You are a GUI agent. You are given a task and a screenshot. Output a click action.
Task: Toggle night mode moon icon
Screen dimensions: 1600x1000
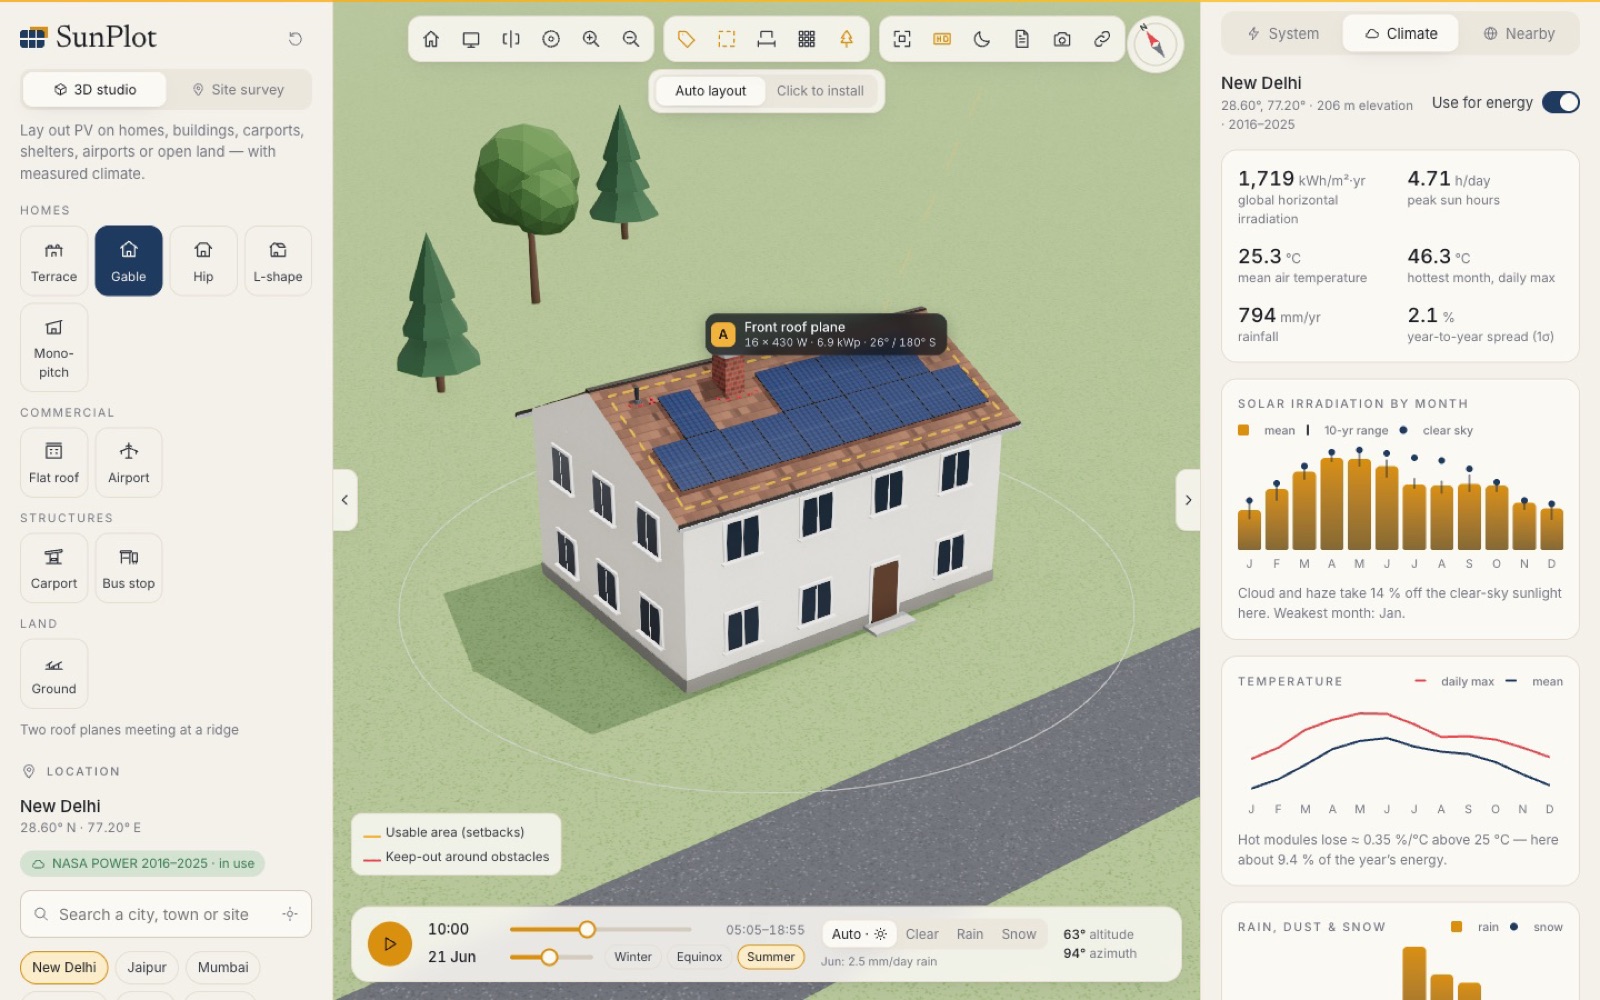coord(982,39)
